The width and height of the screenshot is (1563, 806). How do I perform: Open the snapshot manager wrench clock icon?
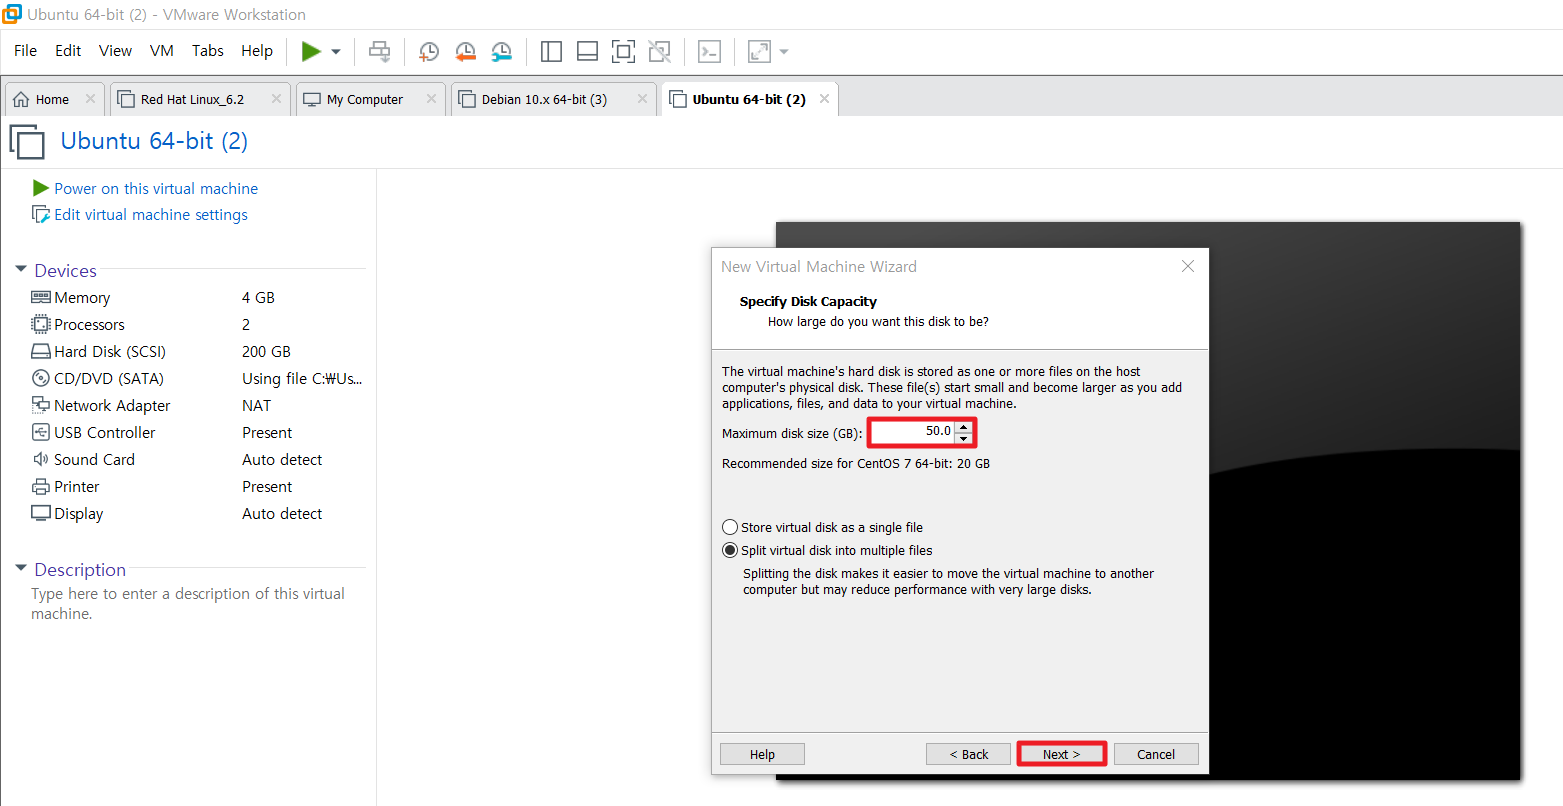click(502, 51)
